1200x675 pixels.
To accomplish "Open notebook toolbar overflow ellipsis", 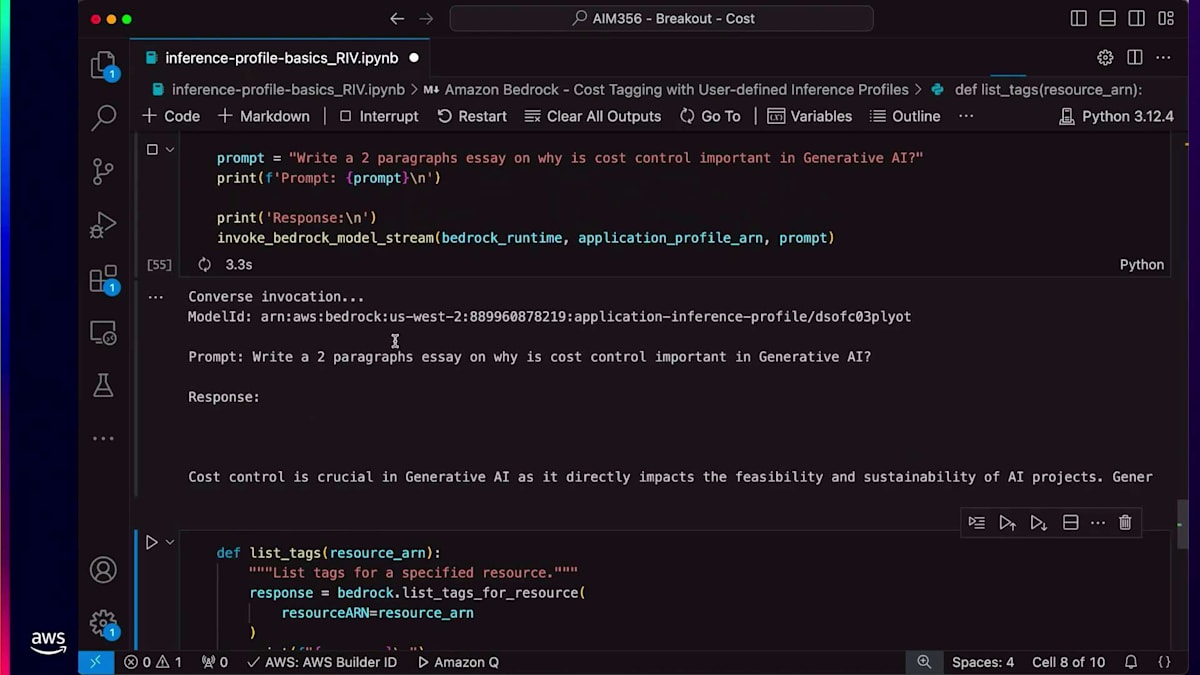I will point(966,116).
